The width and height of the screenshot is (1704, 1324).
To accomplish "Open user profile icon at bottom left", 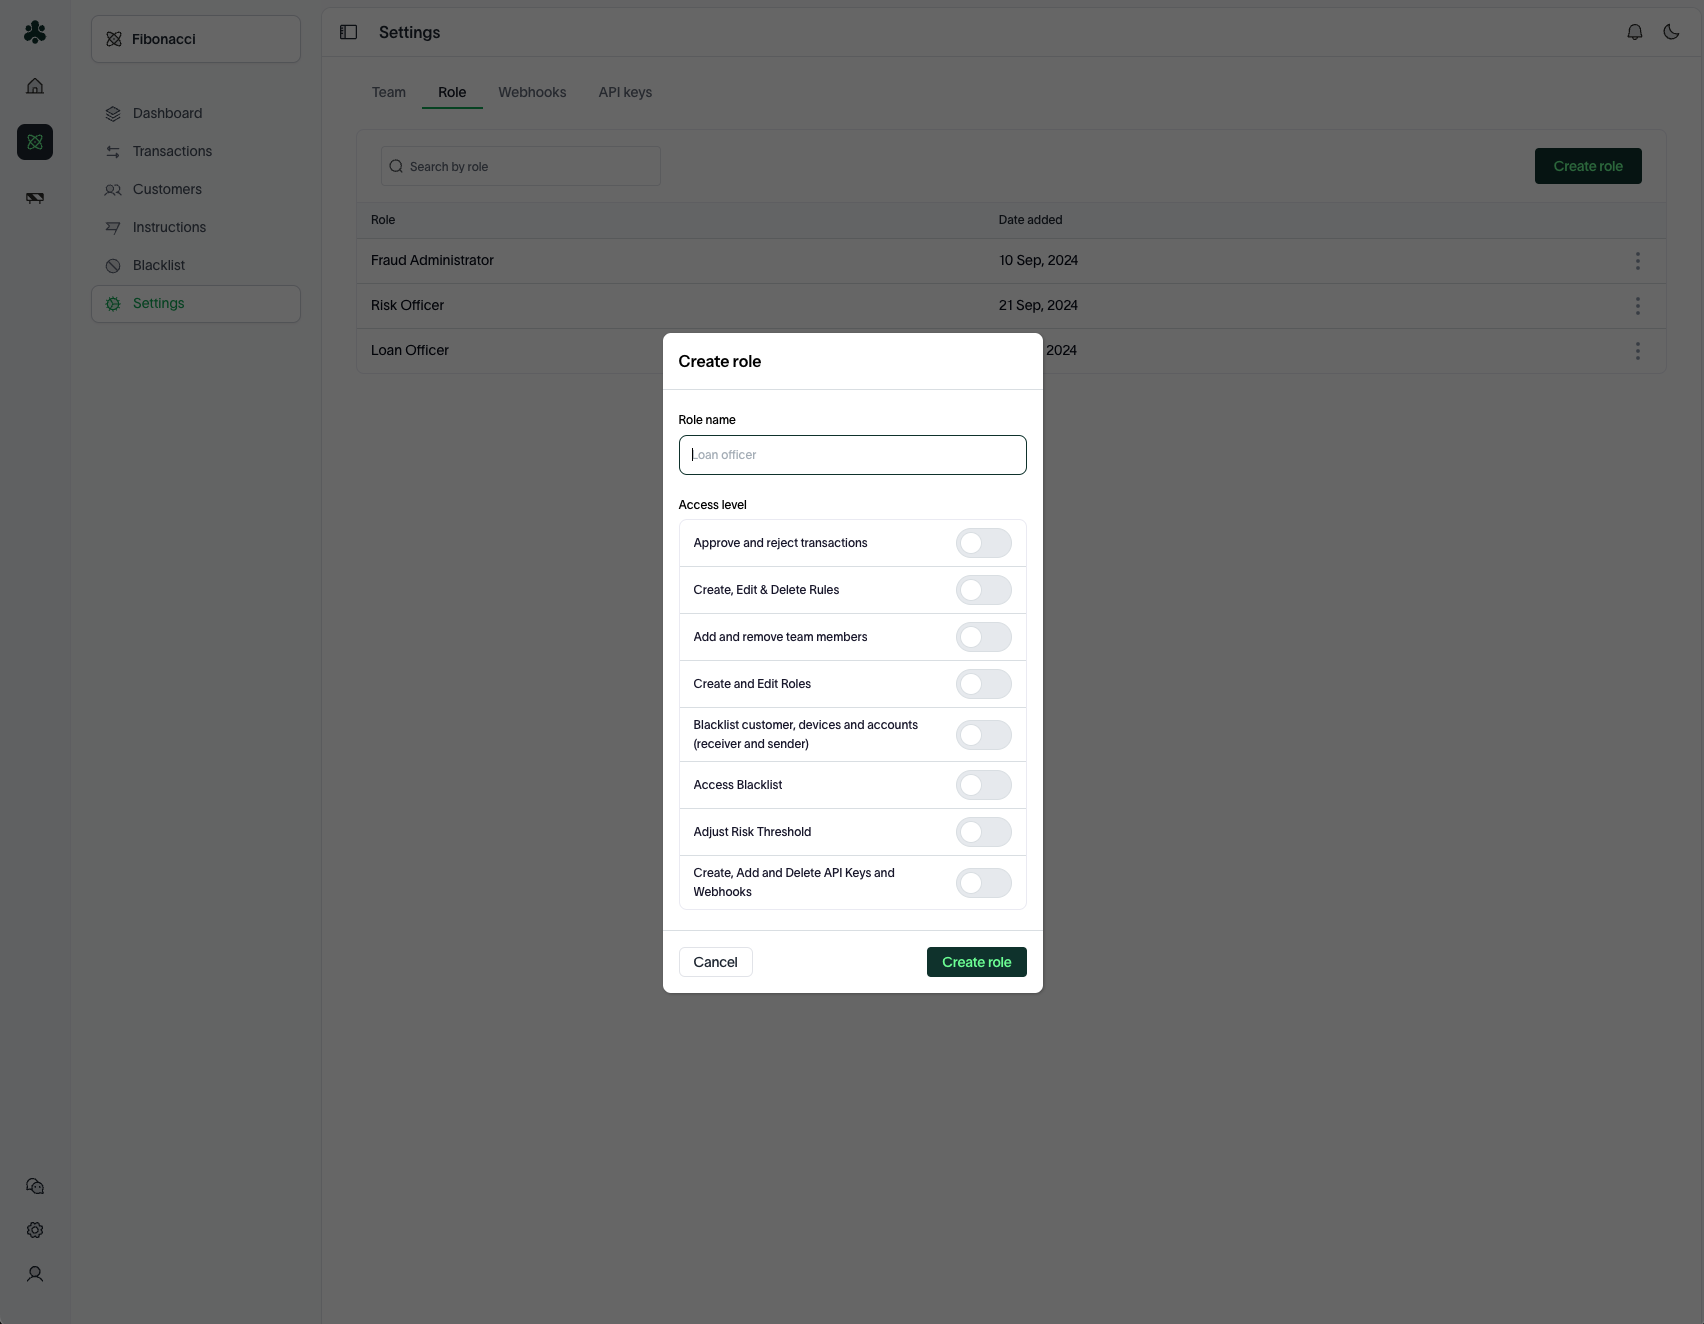I will [35, 1274].
